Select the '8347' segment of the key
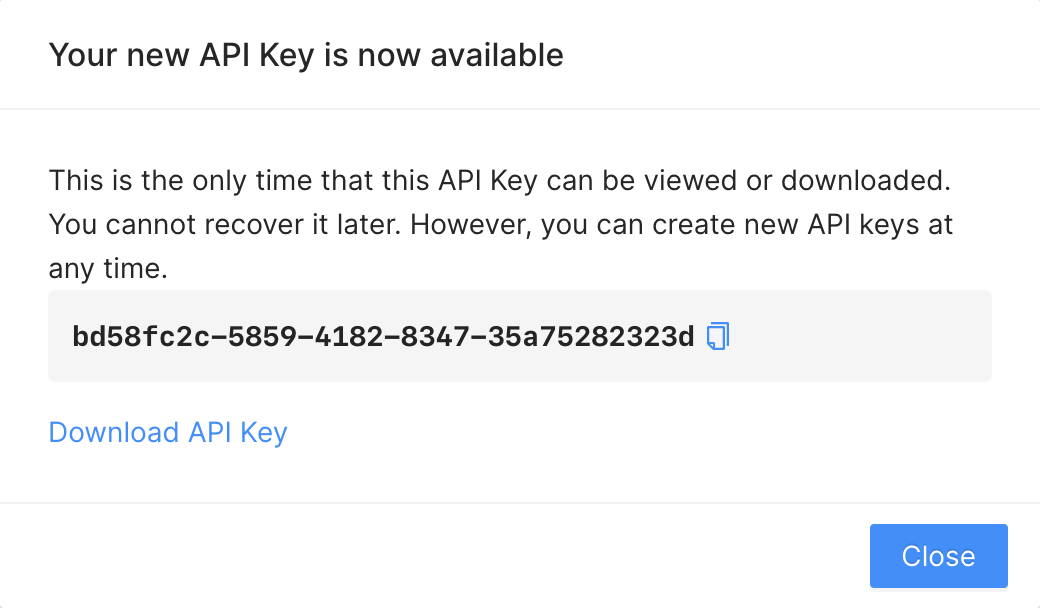1040x608 pixels. click(x=435, y=337)
